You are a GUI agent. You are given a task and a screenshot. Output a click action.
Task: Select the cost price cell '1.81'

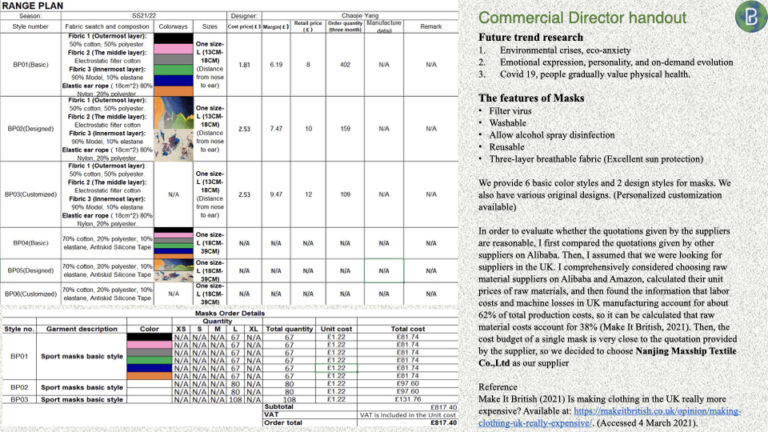coord(244,65)
